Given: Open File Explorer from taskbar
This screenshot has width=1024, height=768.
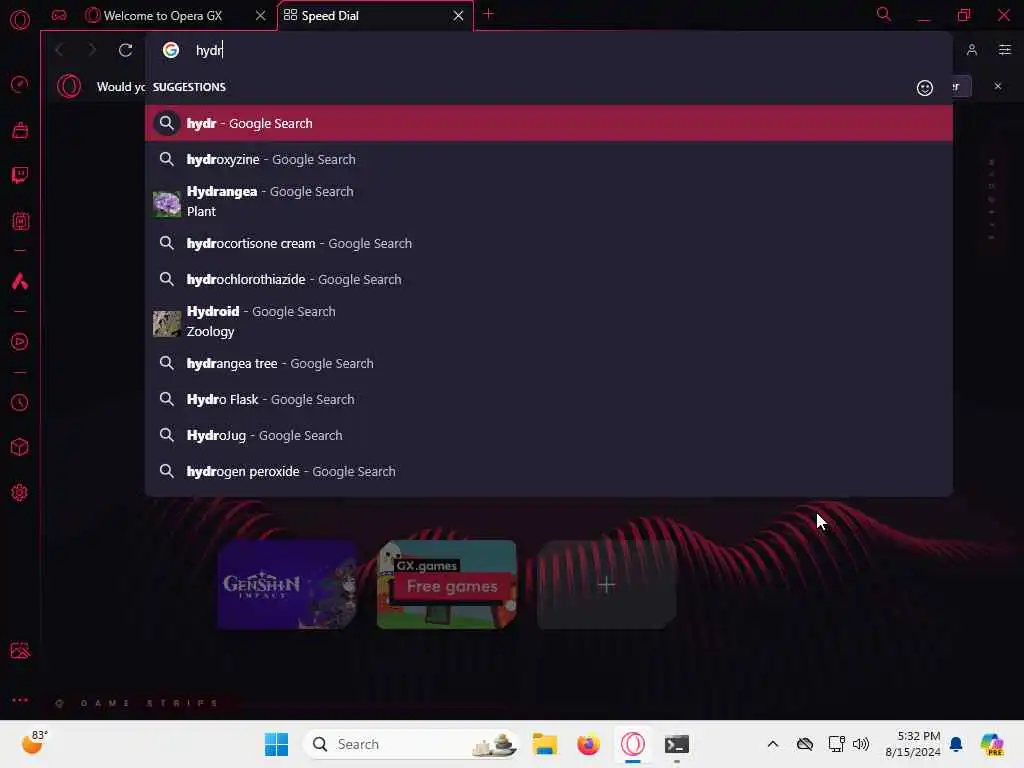Looking at the screenshot, I should (544, 744).
